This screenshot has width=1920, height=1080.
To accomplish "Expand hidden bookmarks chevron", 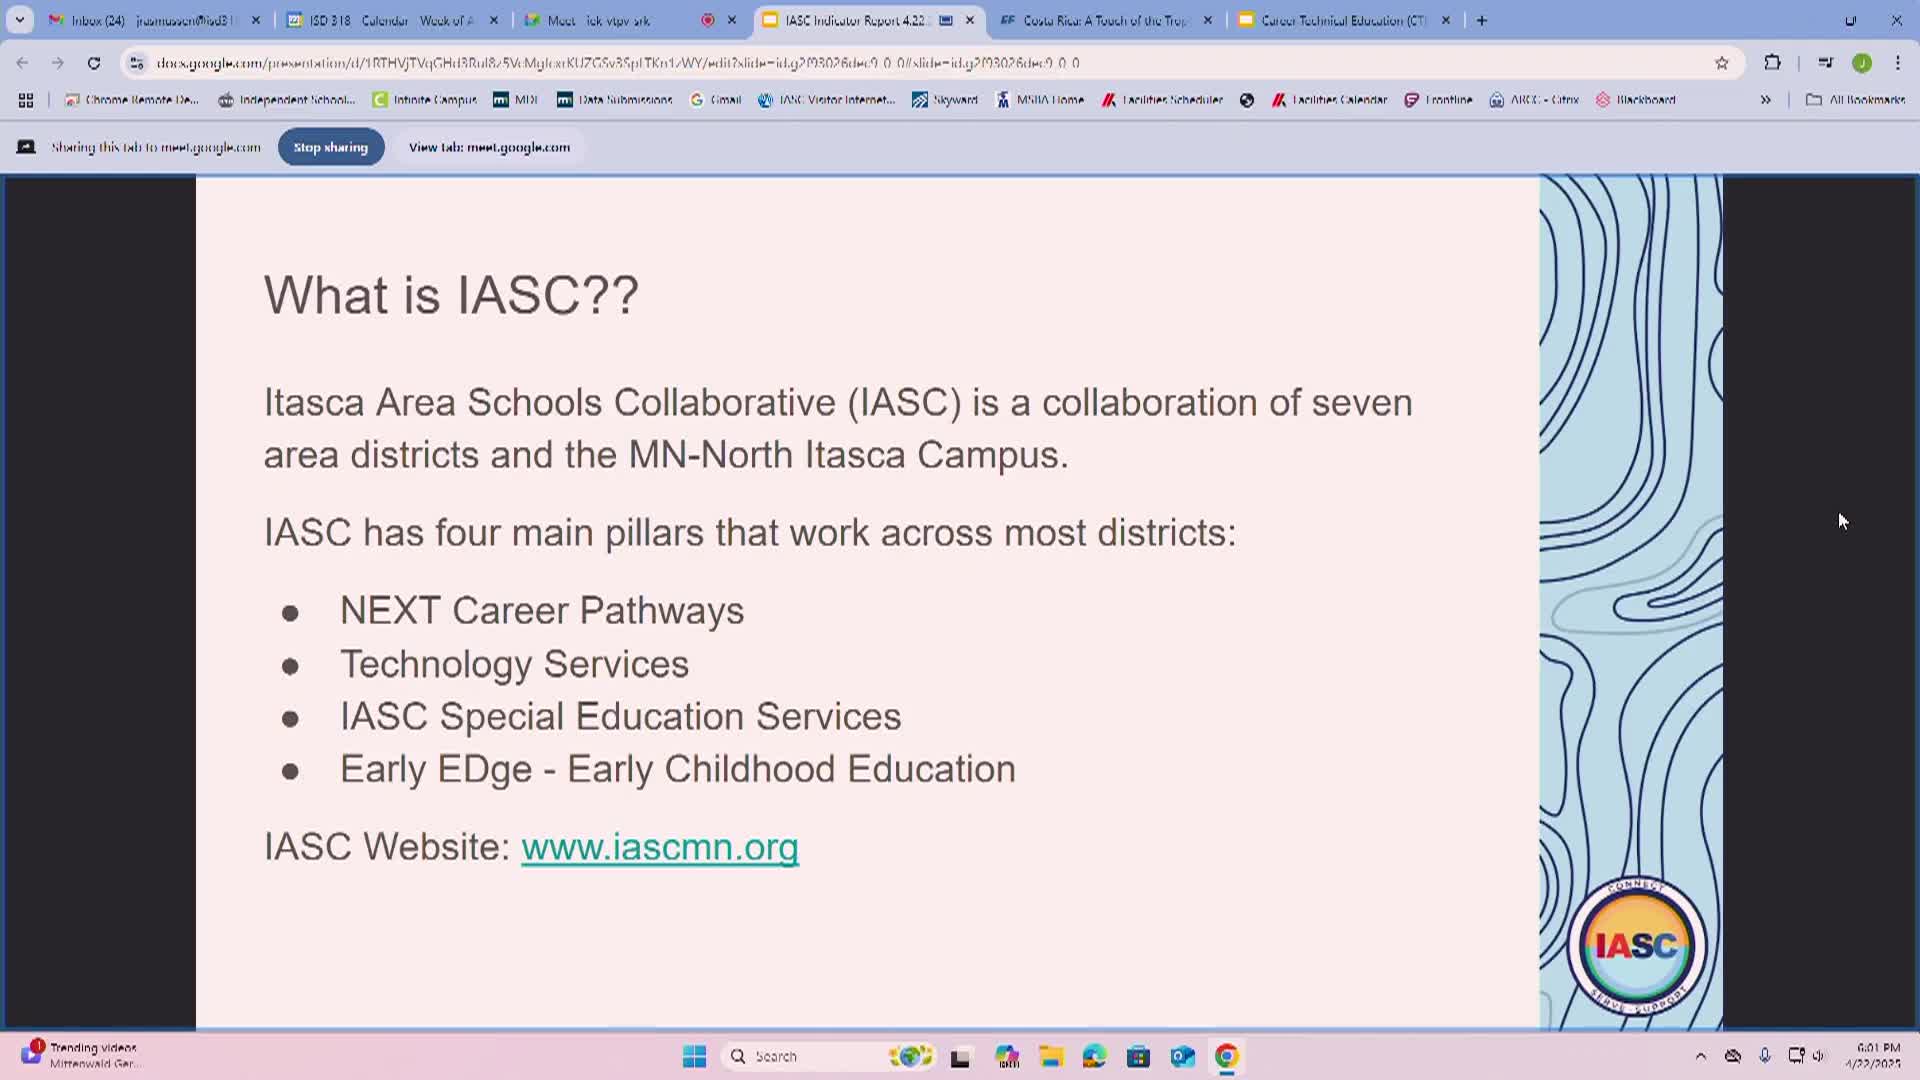I will 1766,100.
